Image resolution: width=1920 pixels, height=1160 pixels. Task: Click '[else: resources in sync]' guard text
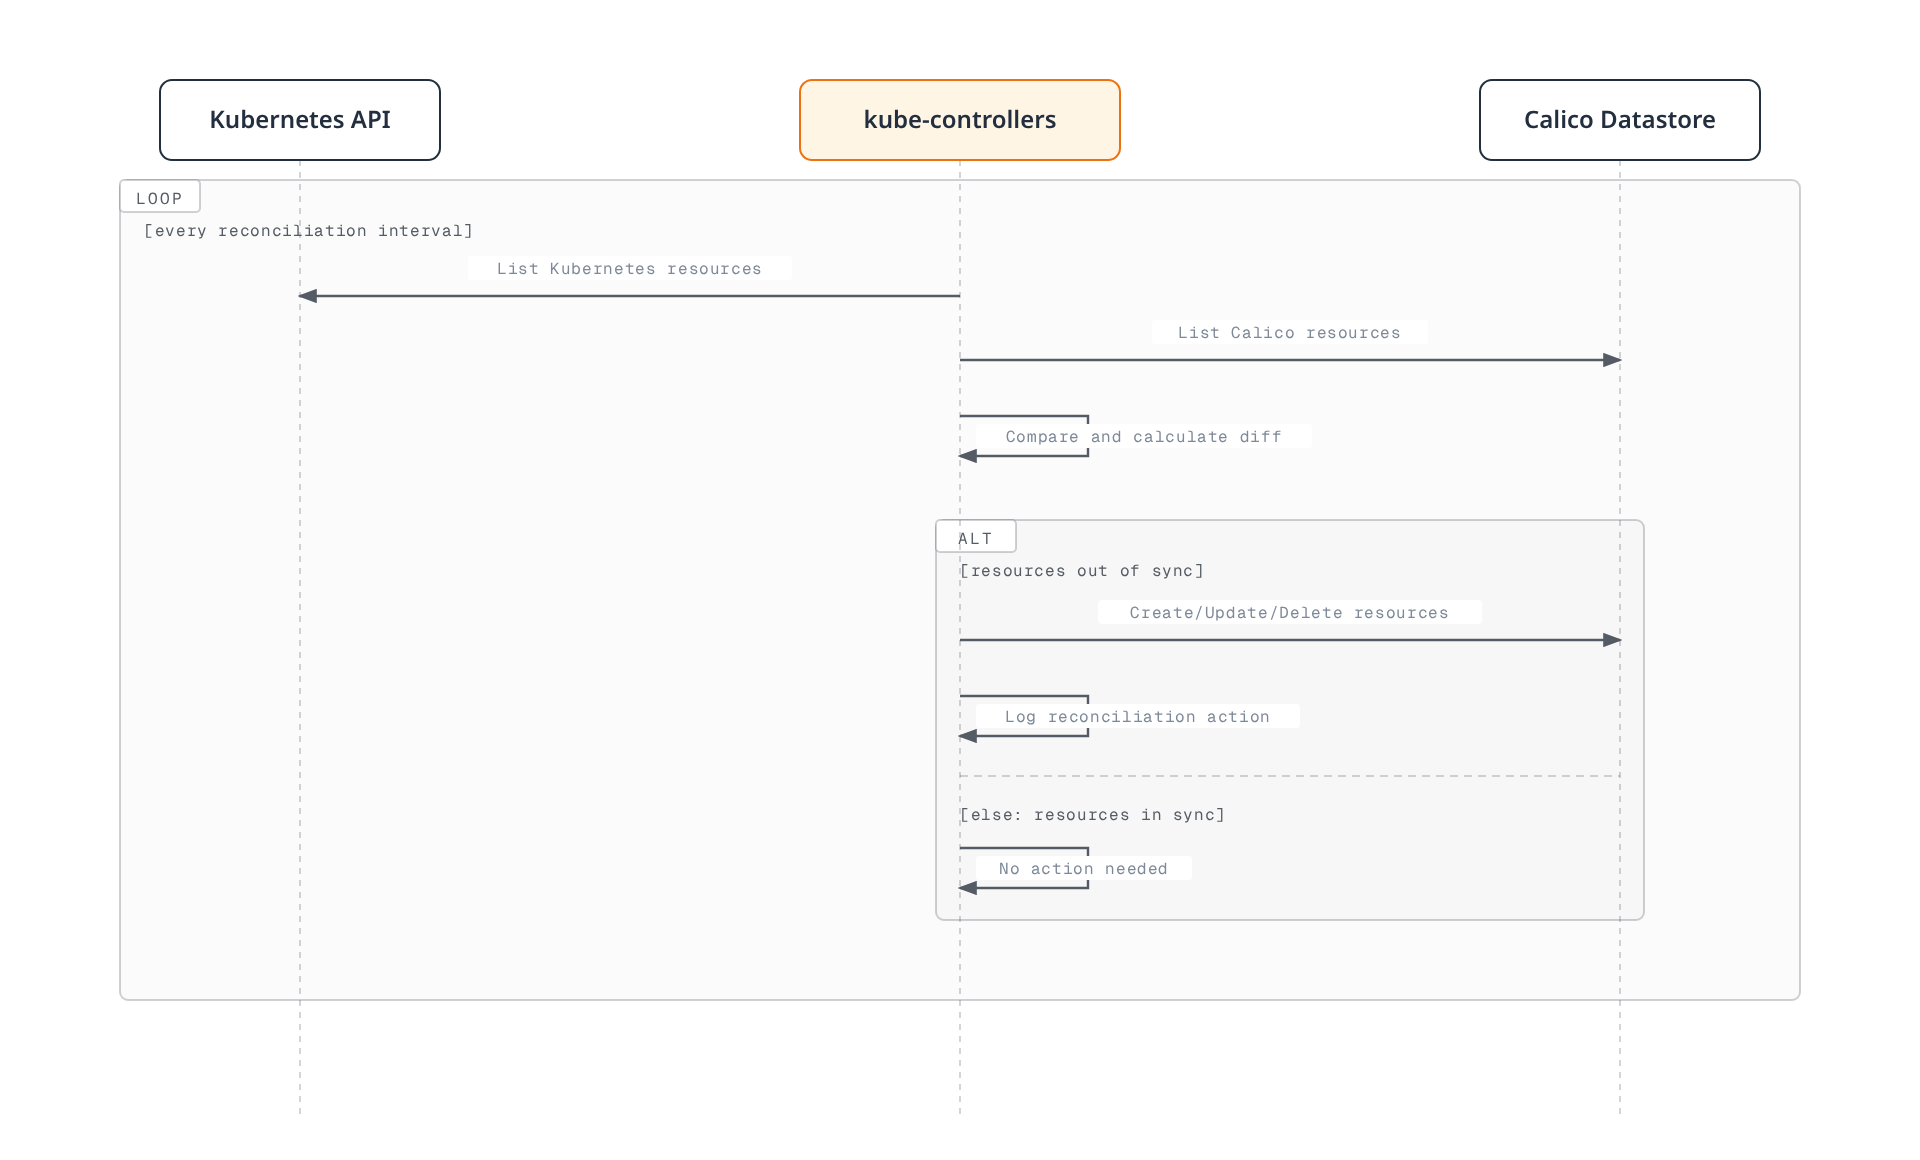tap(1093, 815)
